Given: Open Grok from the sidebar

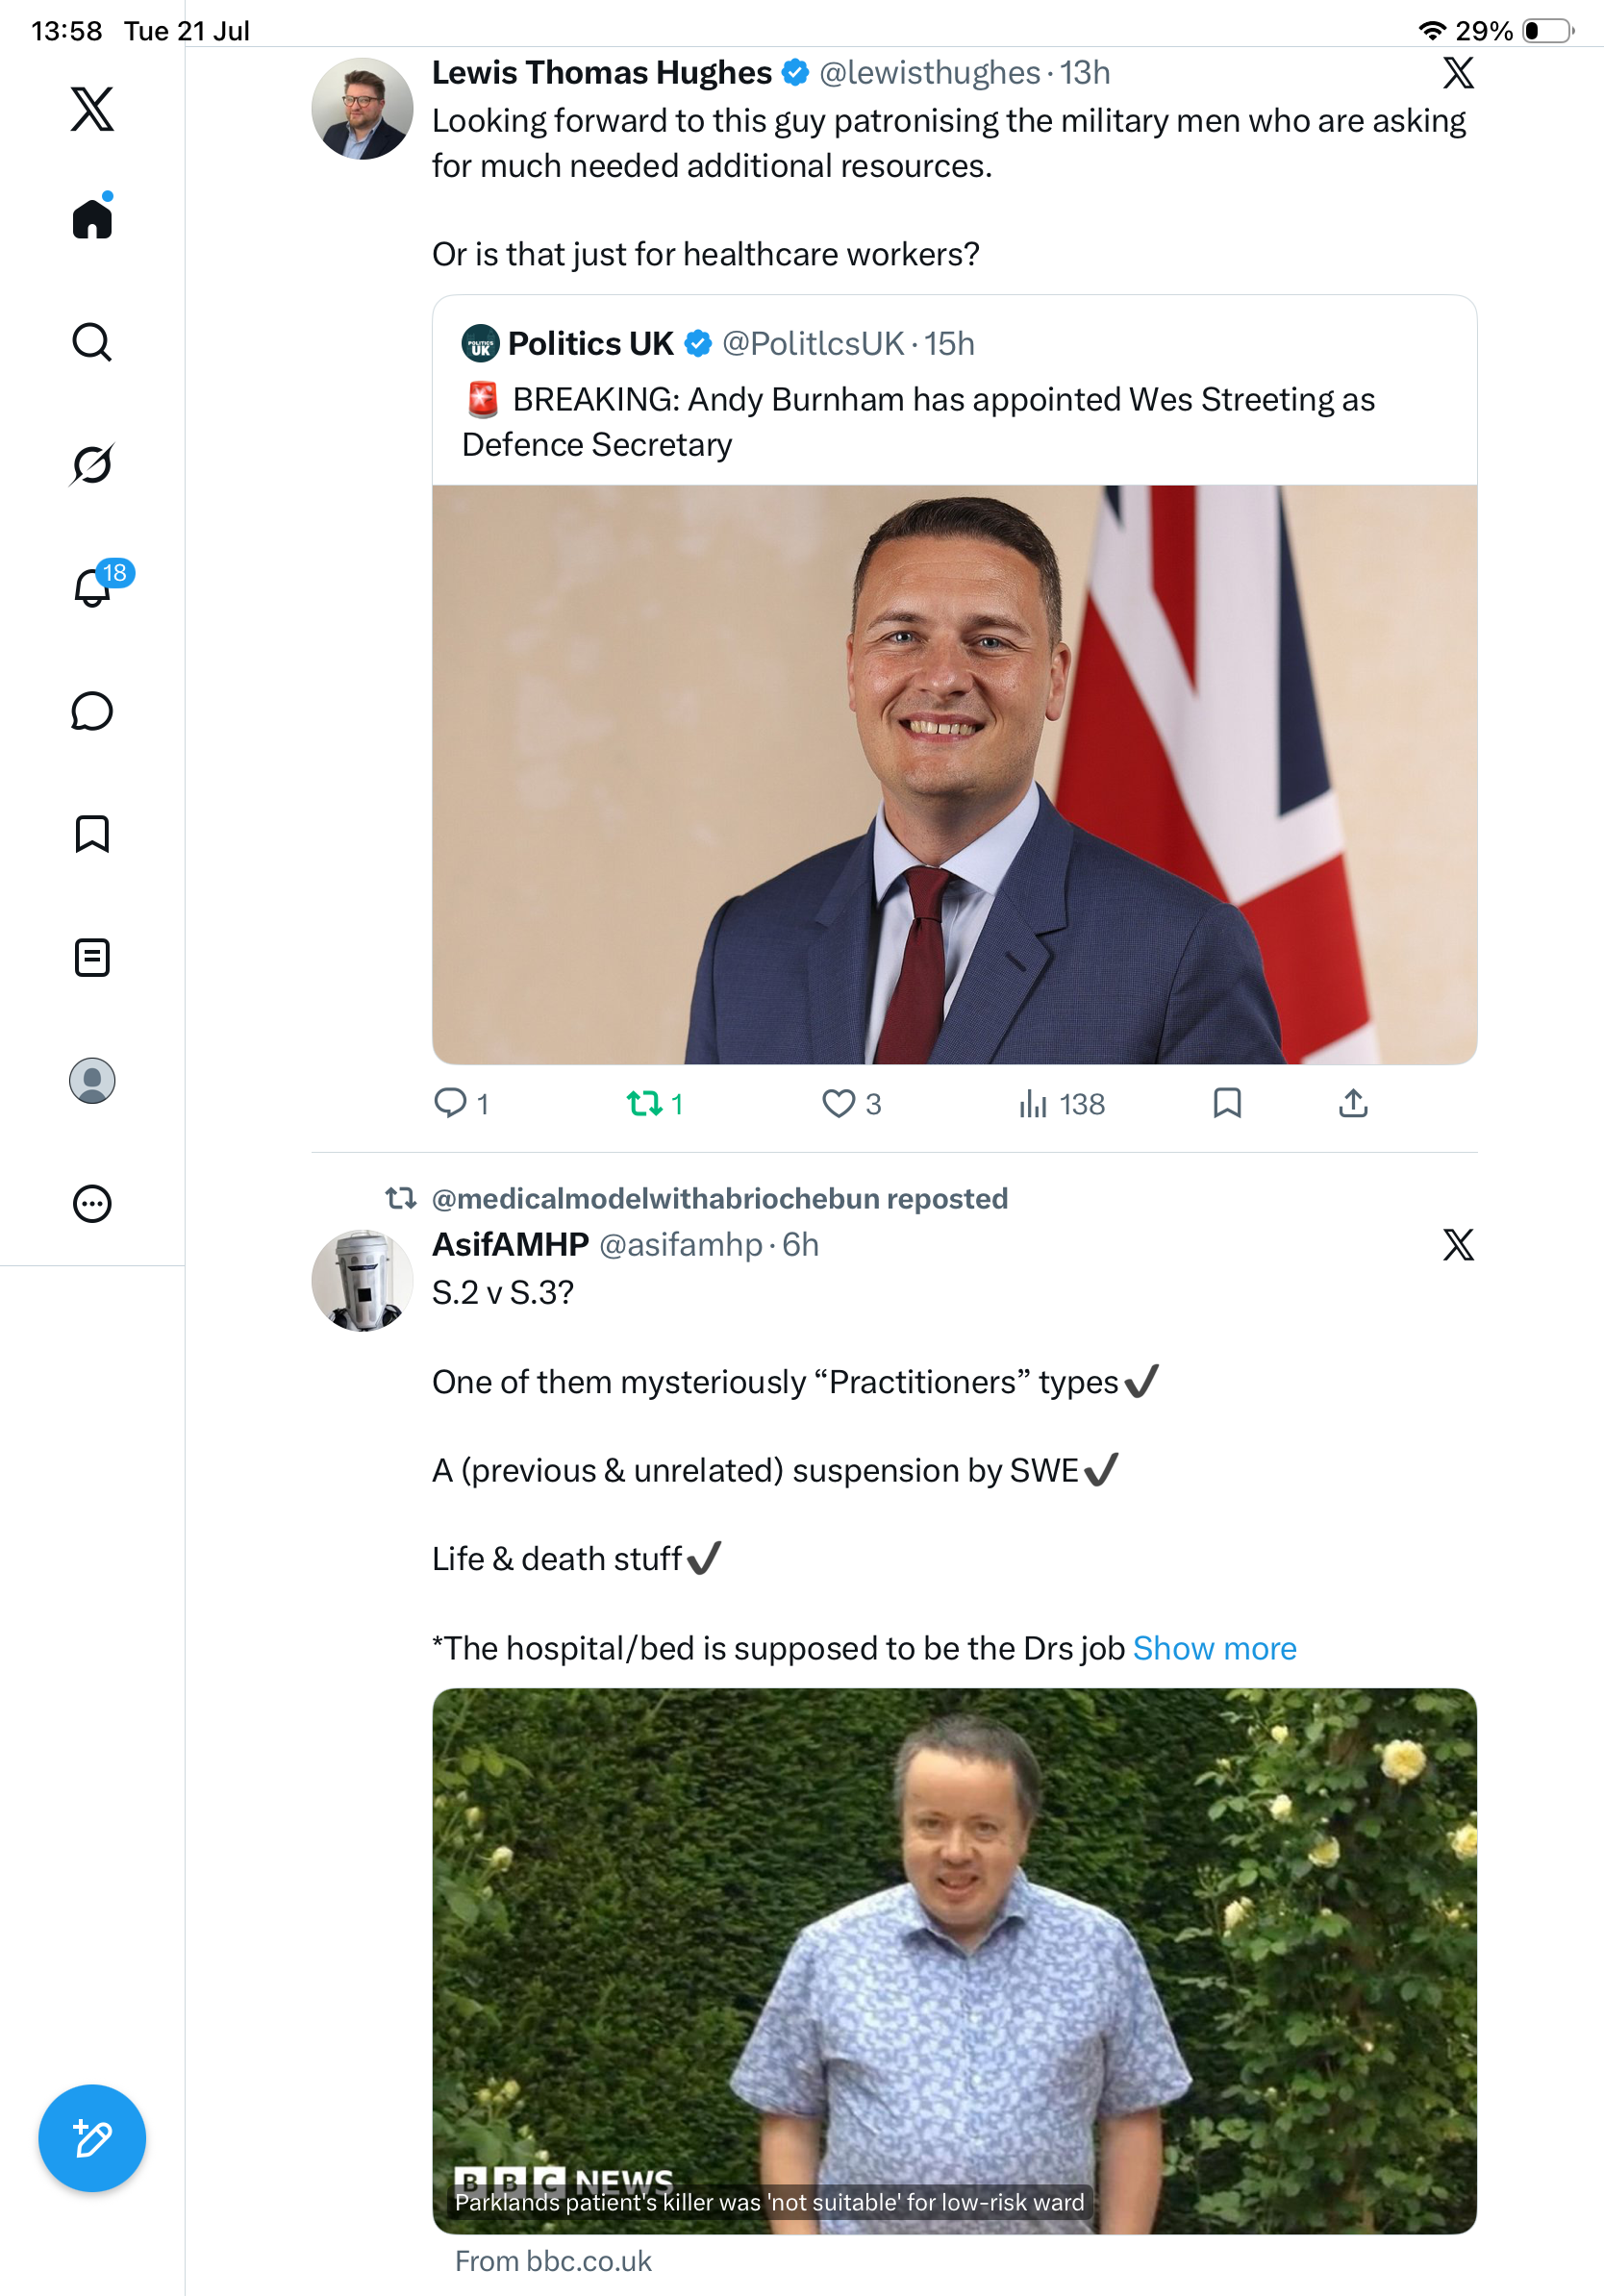Looking at the screenshot, I should point(92,464).
